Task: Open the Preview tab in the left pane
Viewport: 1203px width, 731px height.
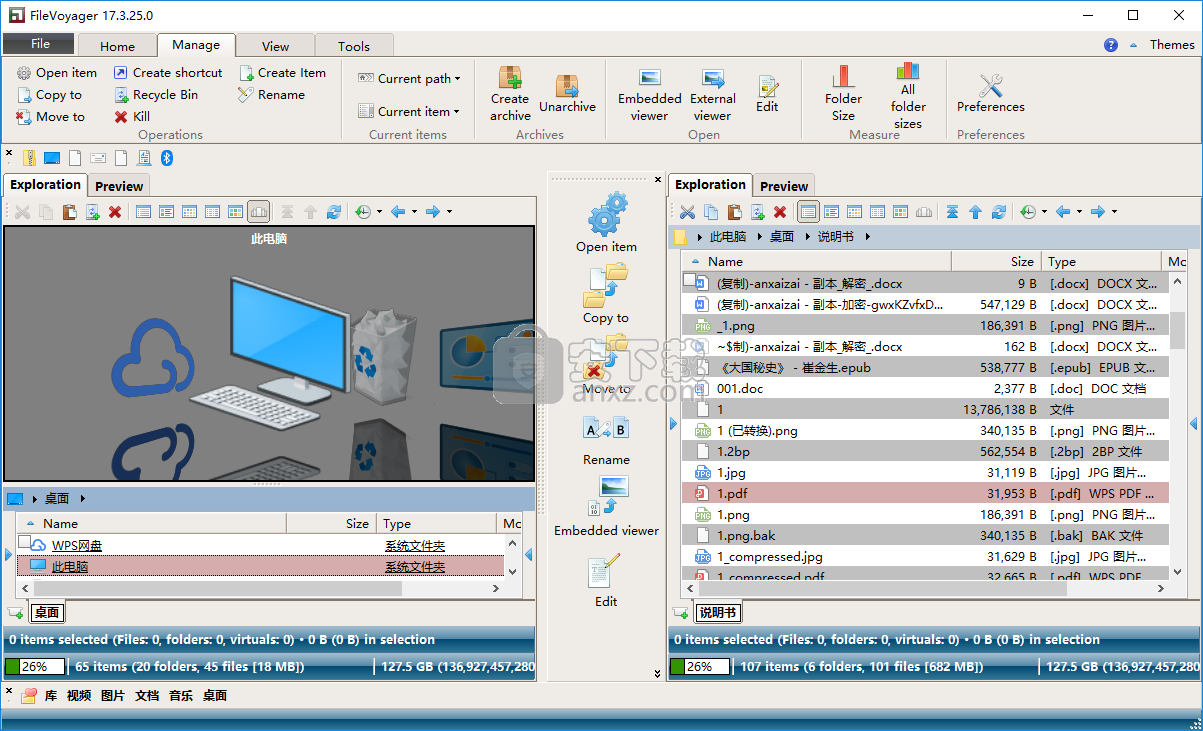Action: [x=119, y=186]
